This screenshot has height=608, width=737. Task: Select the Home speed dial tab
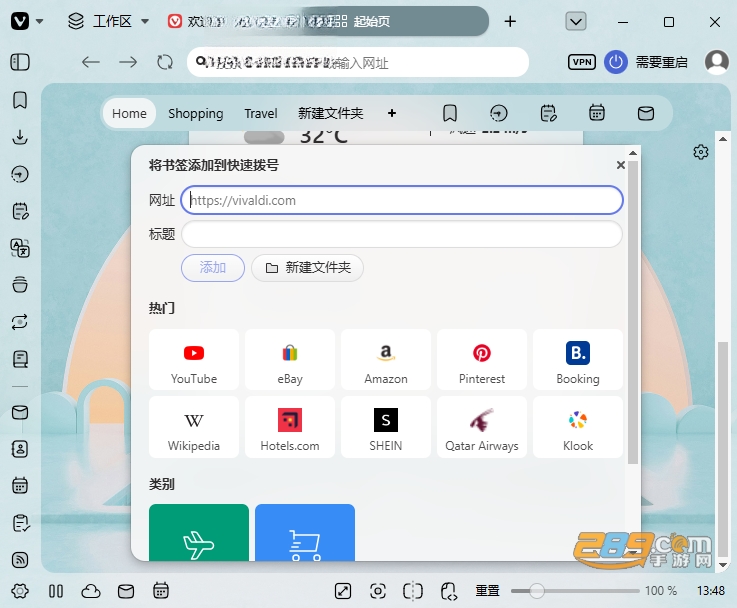[x=129, y=113]
